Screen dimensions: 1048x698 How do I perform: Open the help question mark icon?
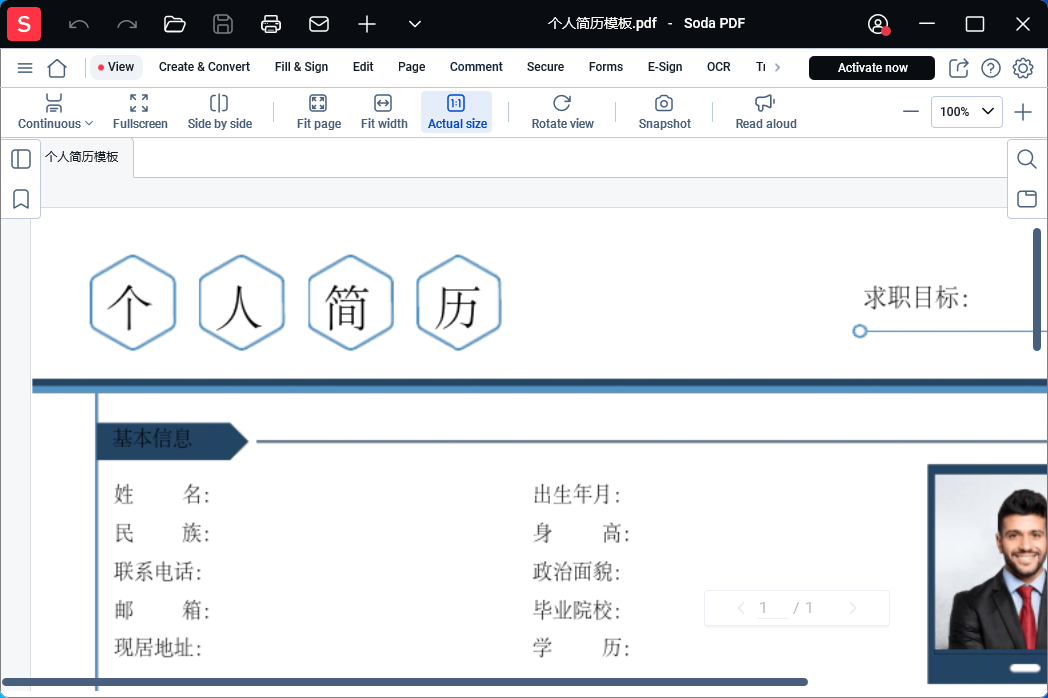991,68
